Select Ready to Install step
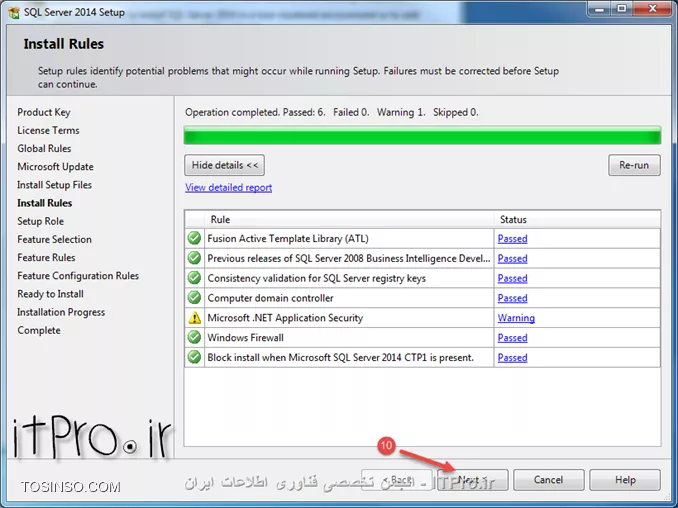This screenshot has height=508, width=678. point(51,294)
